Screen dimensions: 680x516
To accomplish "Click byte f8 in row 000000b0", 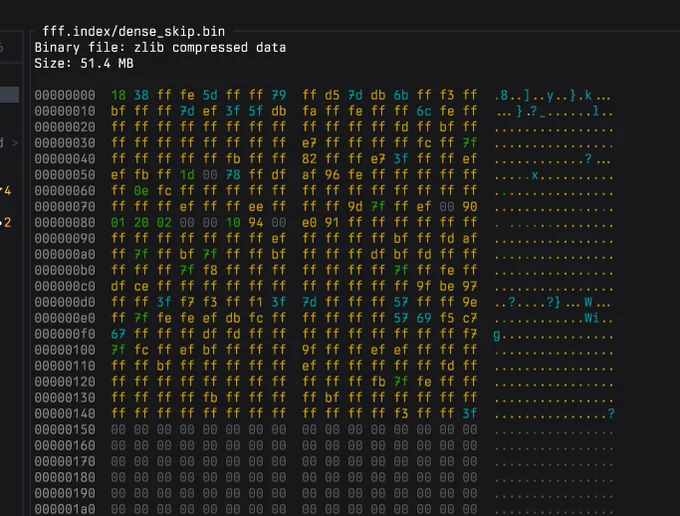I will click(210, 270).
